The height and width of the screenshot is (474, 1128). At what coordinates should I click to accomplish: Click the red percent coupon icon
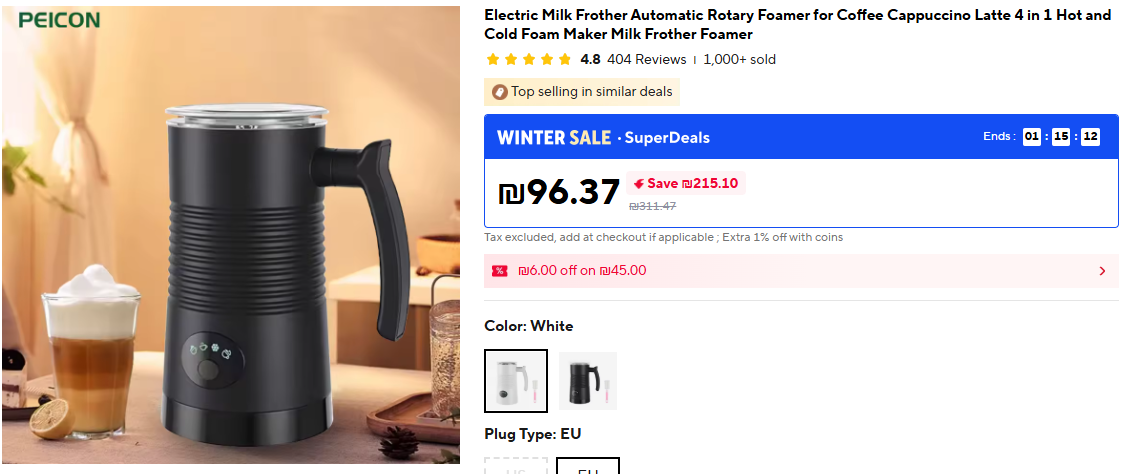click(499, 271)
